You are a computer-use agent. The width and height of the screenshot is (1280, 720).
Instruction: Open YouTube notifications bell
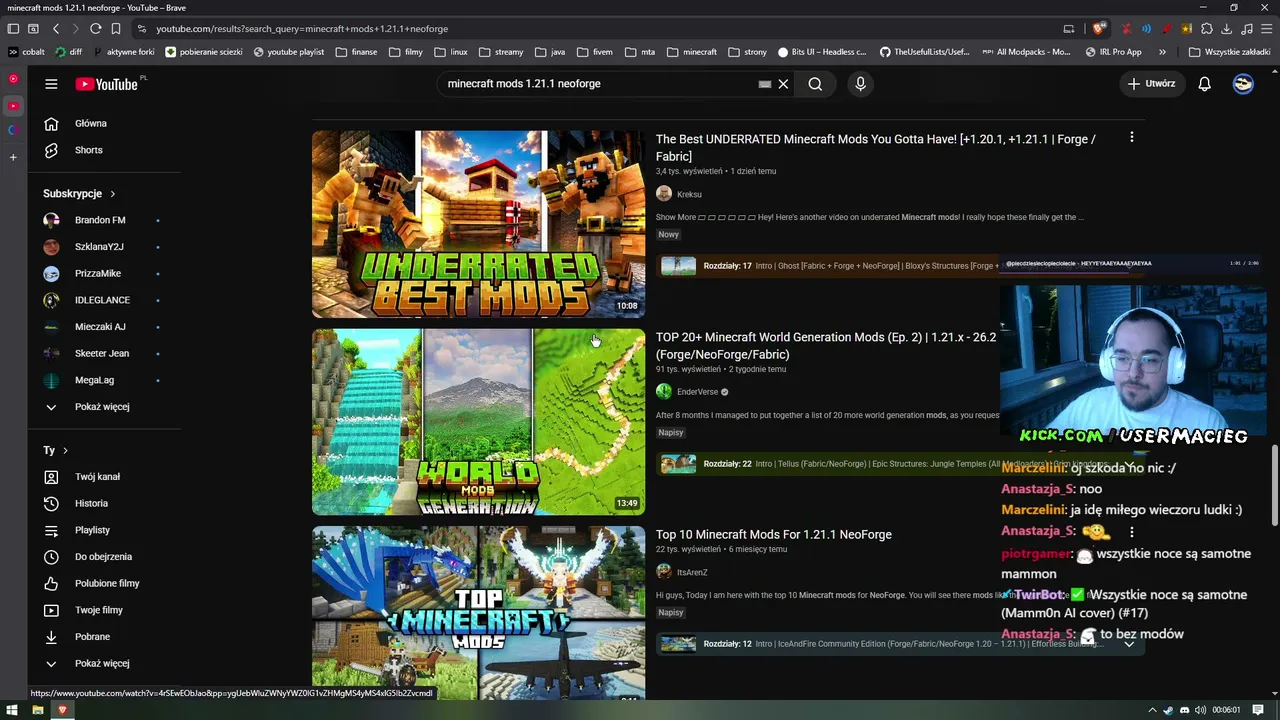1204,84
